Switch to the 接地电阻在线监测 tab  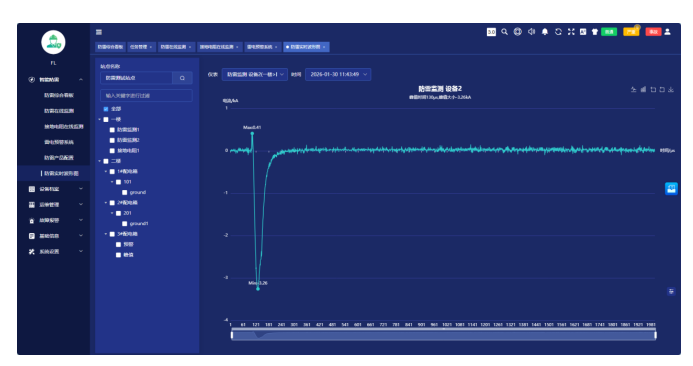pos(219,47)
